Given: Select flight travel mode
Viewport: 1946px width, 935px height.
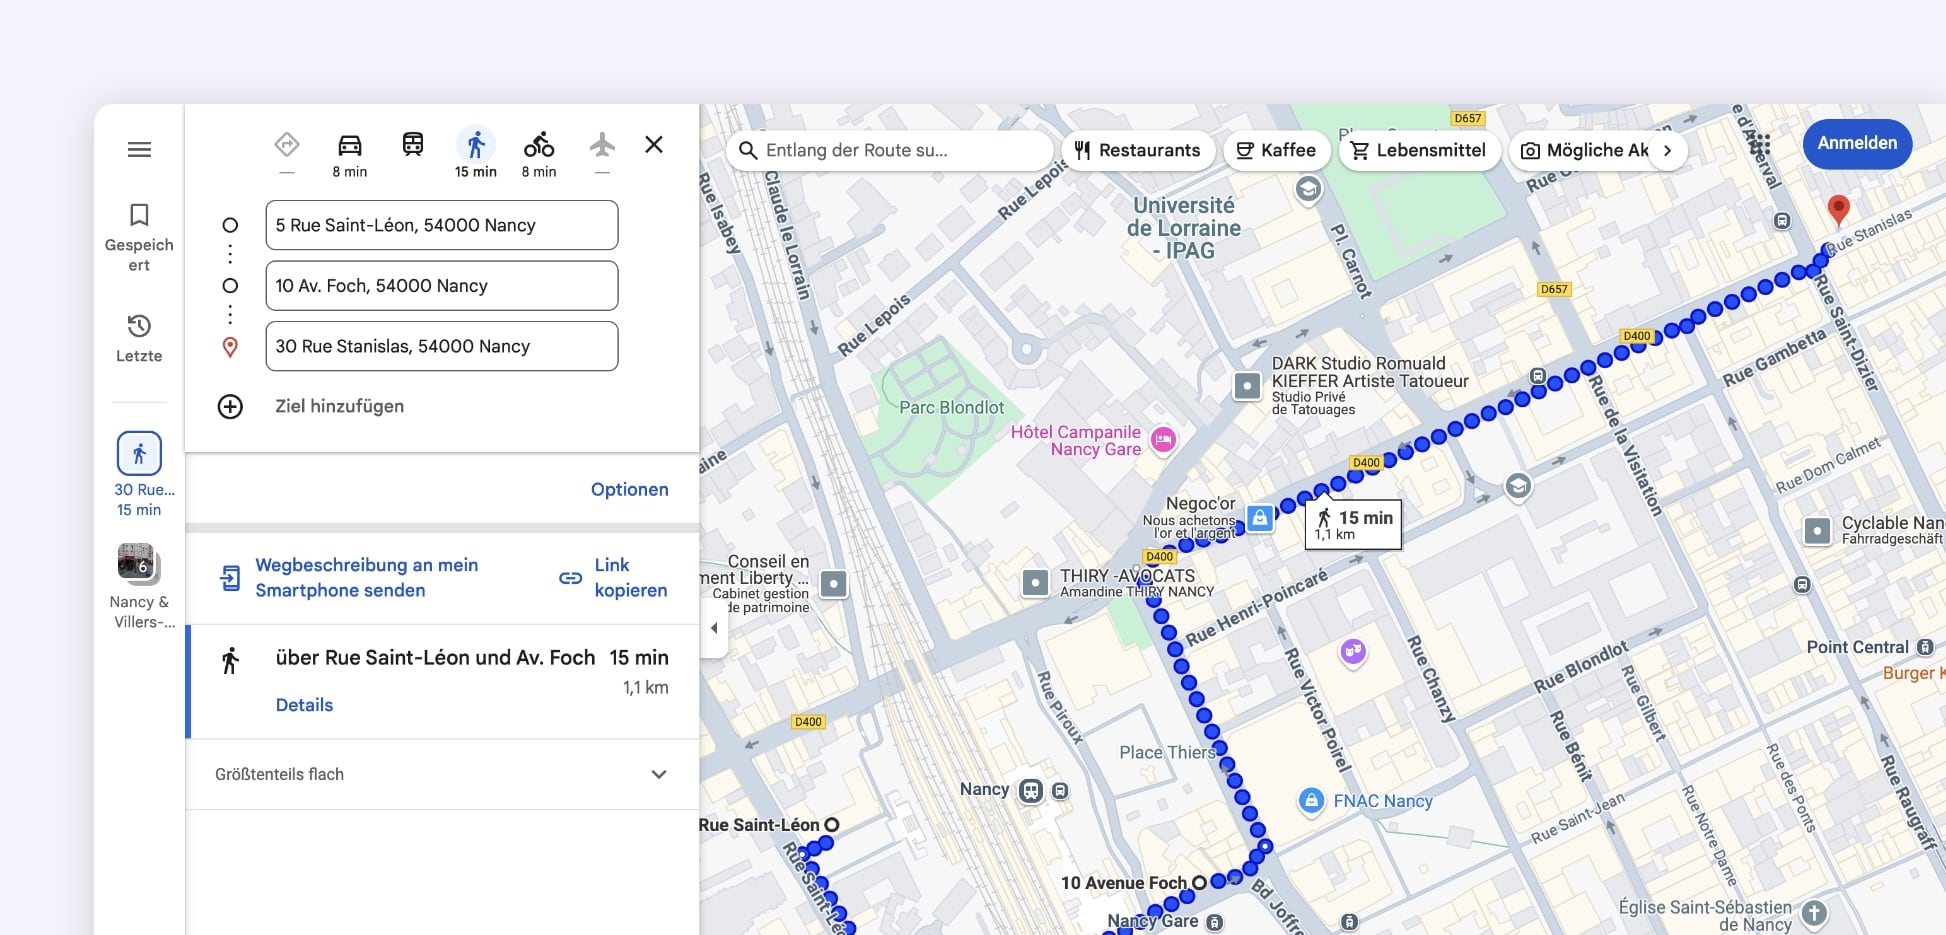Looking at the screenshot, I should 601,146.
